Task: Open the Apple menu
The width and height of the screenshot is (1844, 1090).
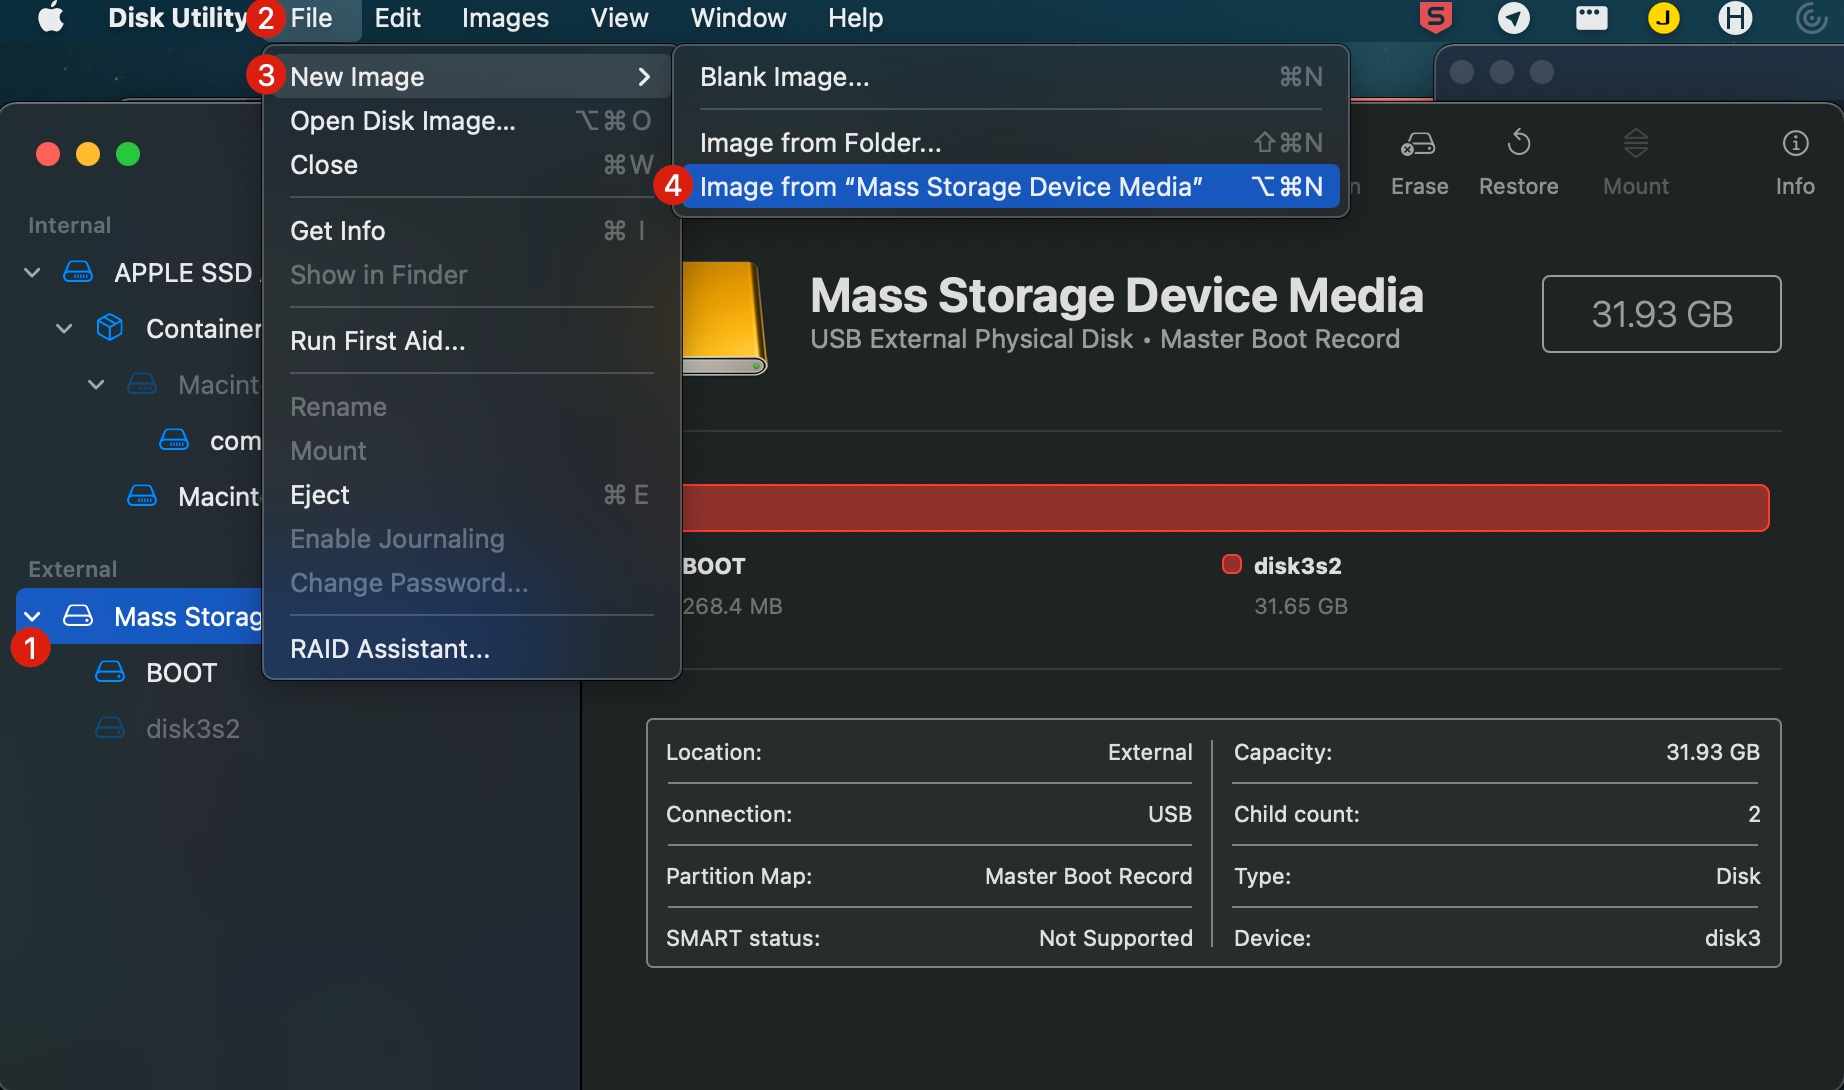Action: tap(51, 18)
